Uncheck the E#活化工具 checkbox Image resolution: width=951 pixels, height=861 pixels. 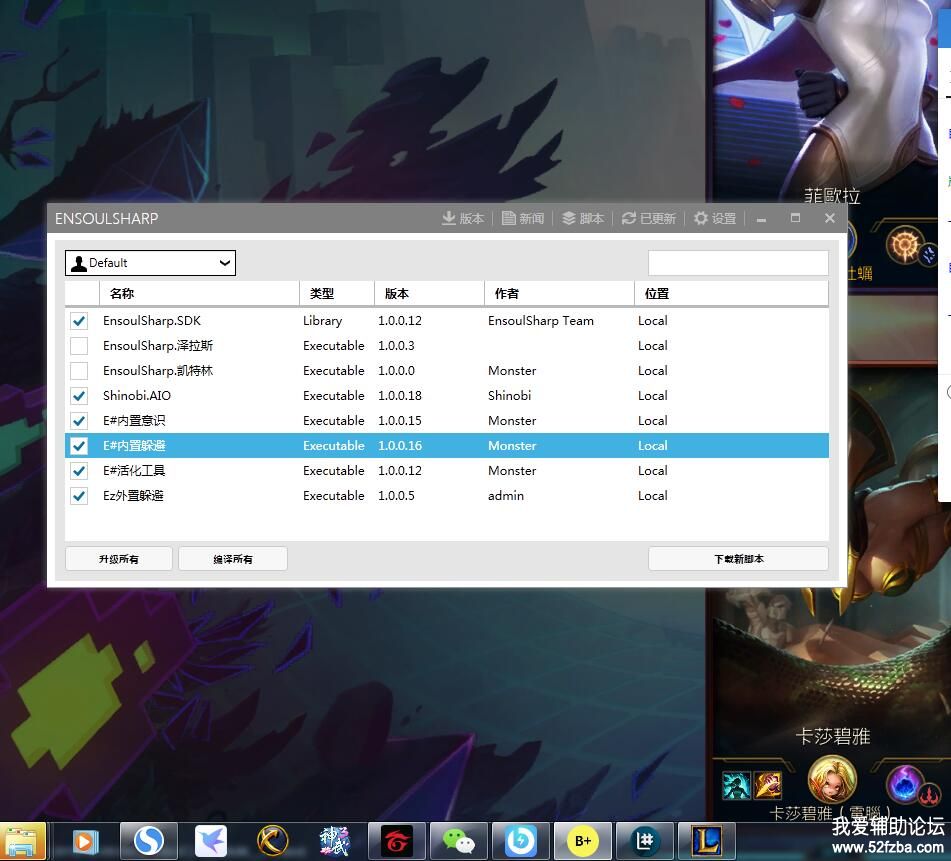pyautogui.click(x=79, y=471)
